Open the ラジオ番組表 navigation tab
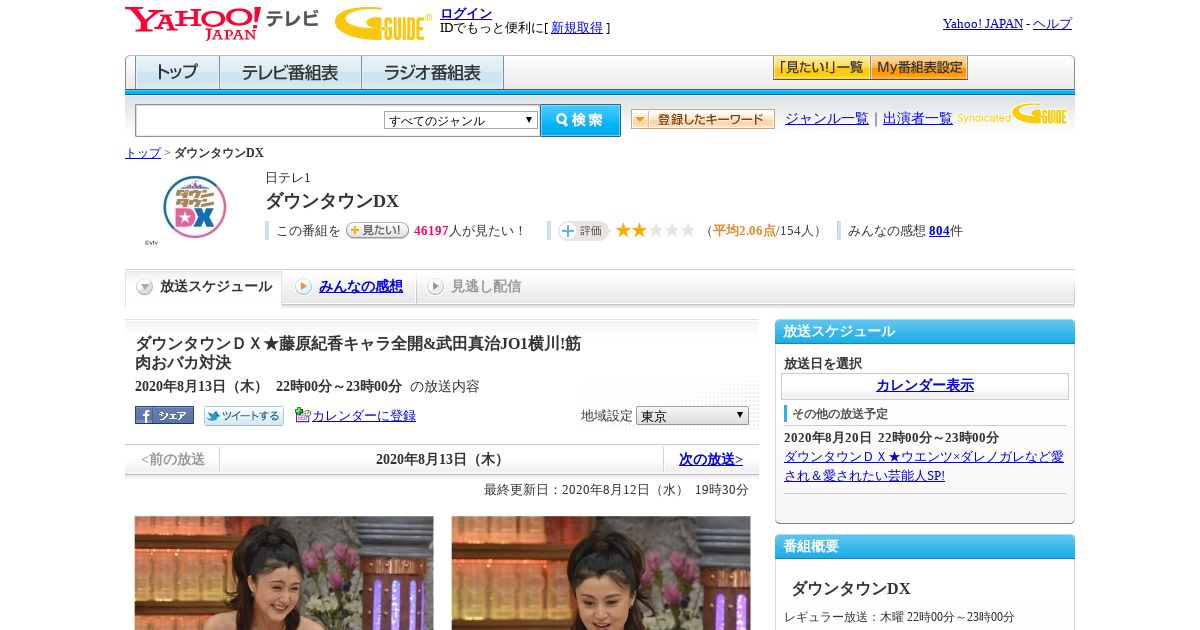 tap(432, 73)
